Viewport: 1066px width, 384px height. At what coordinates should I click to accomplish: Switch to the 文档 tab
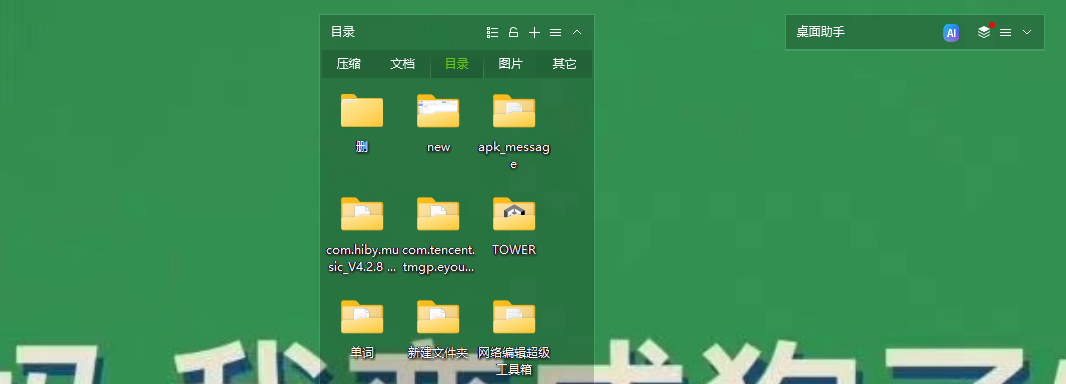[x=402, y=64]
